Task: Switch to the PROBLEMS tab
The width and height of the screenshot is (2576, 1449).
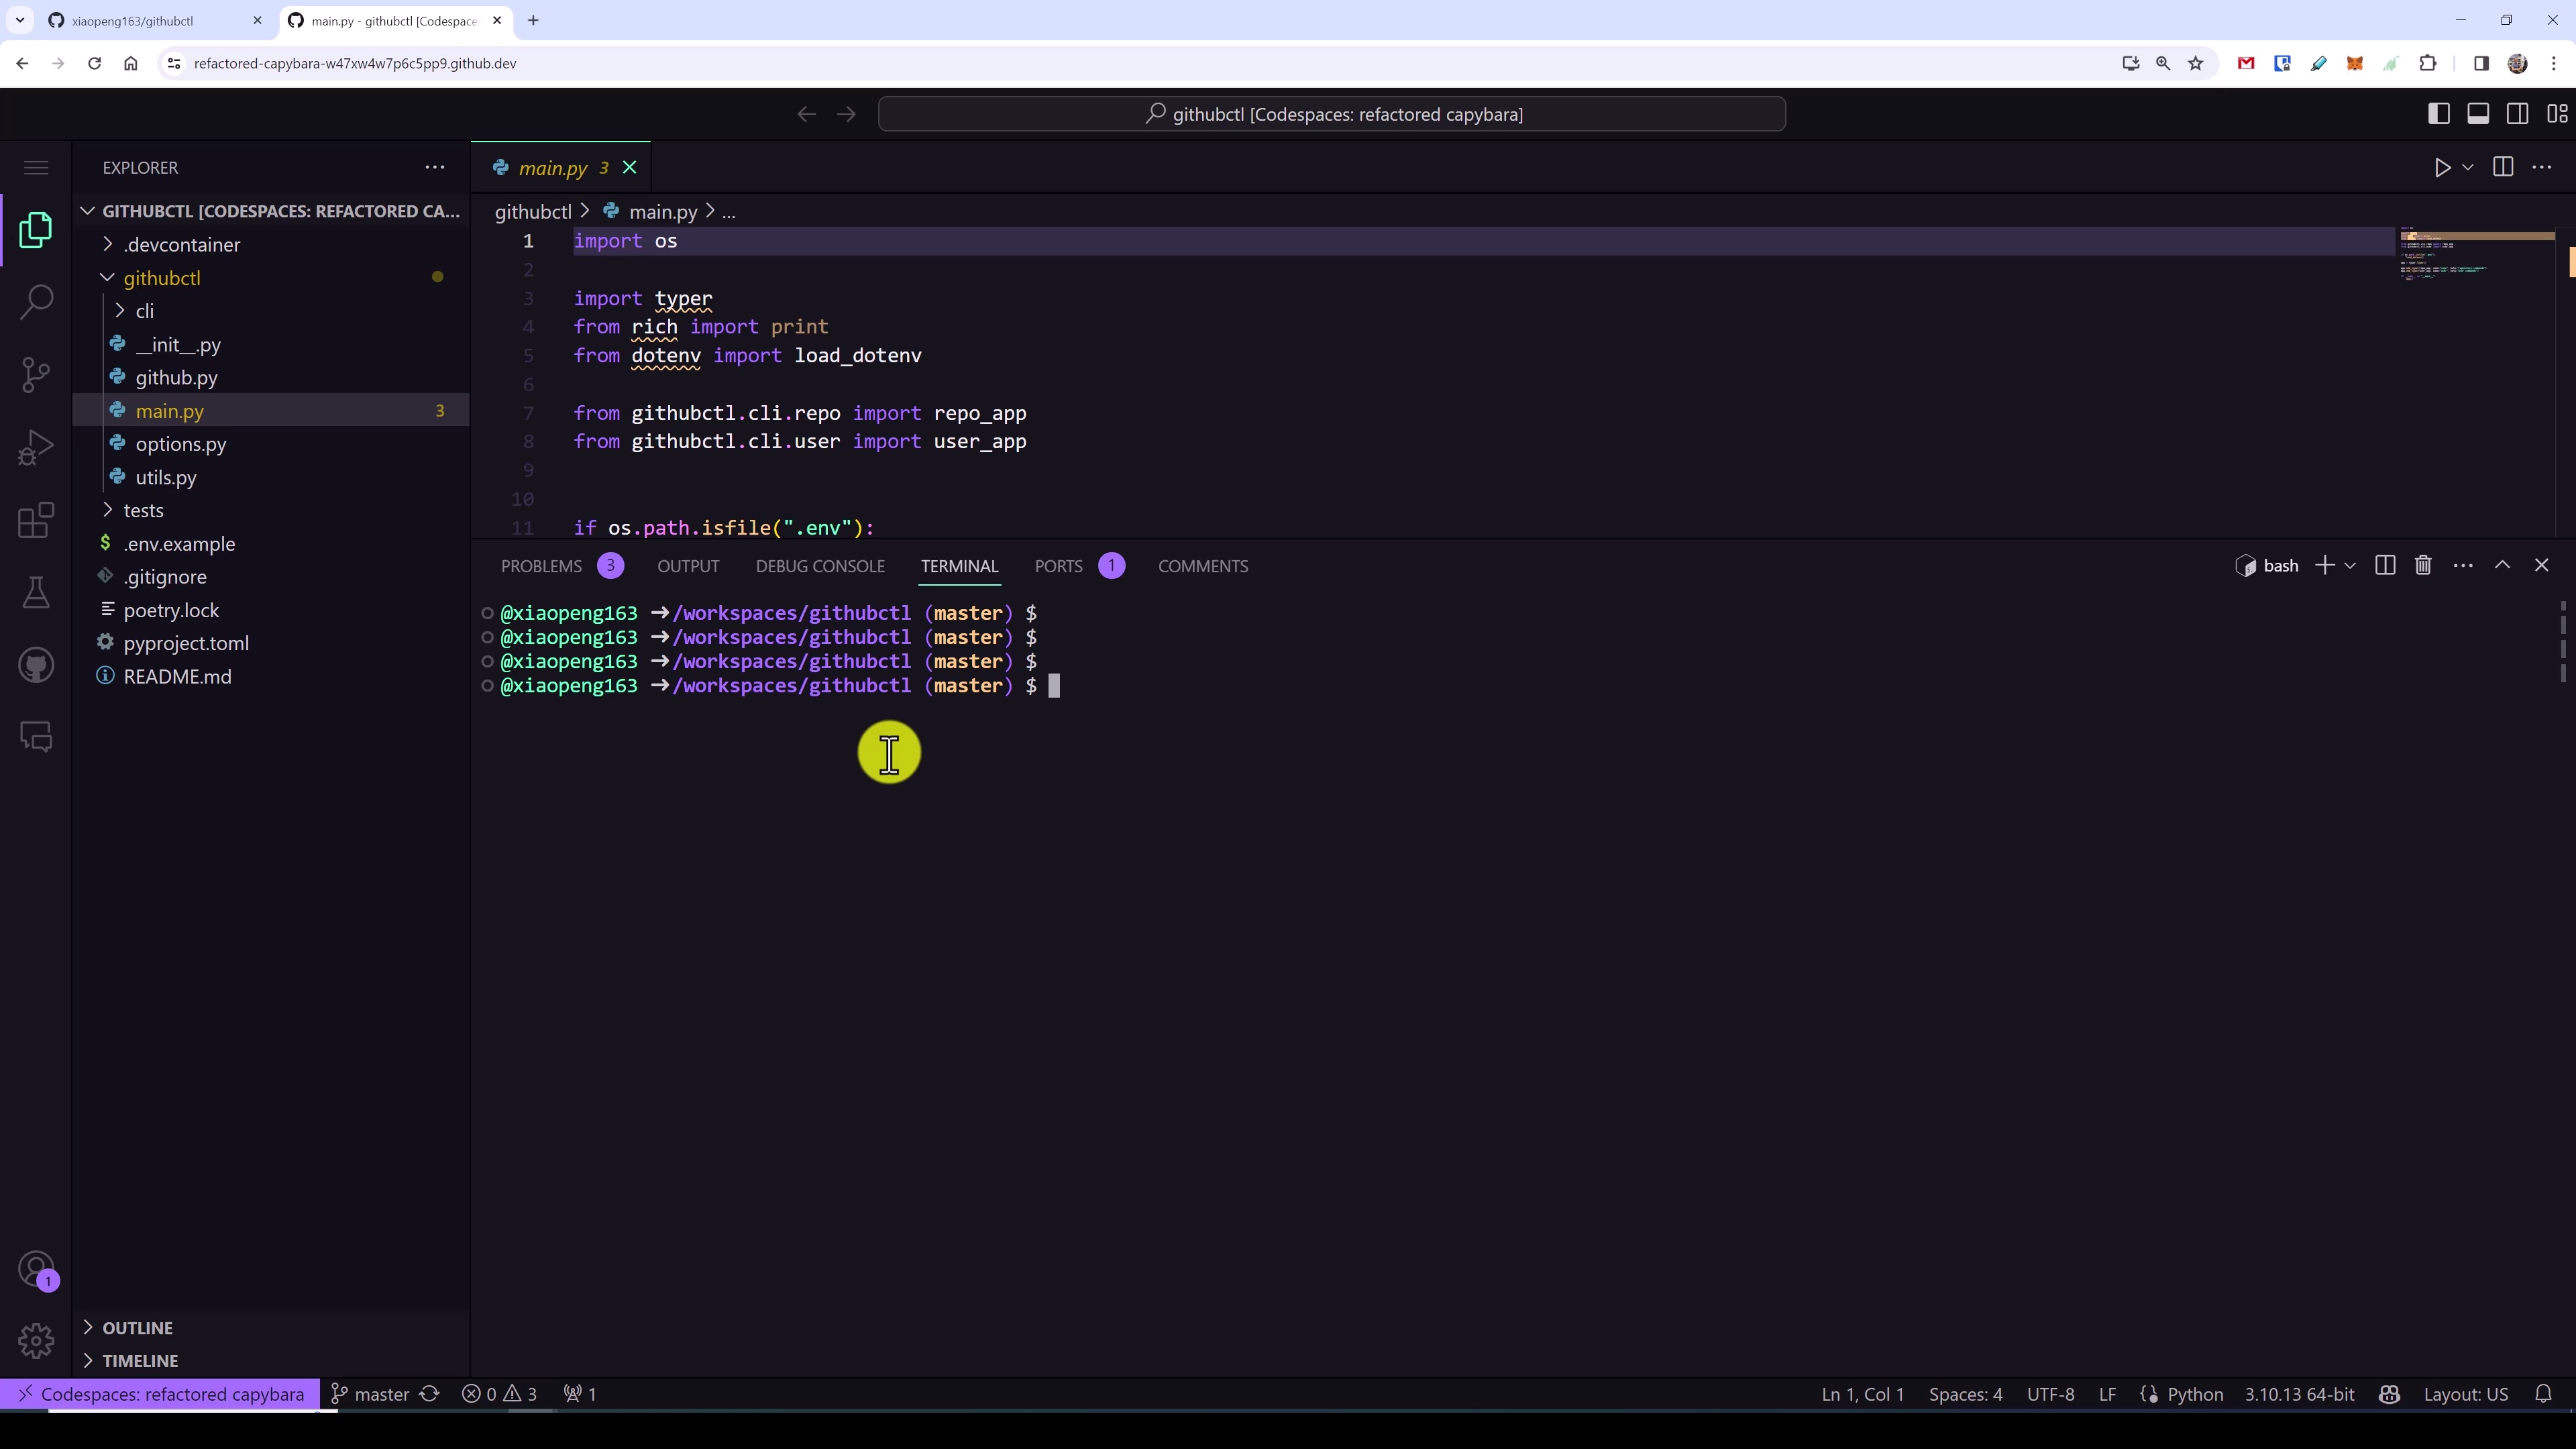Action: [541, 566]
